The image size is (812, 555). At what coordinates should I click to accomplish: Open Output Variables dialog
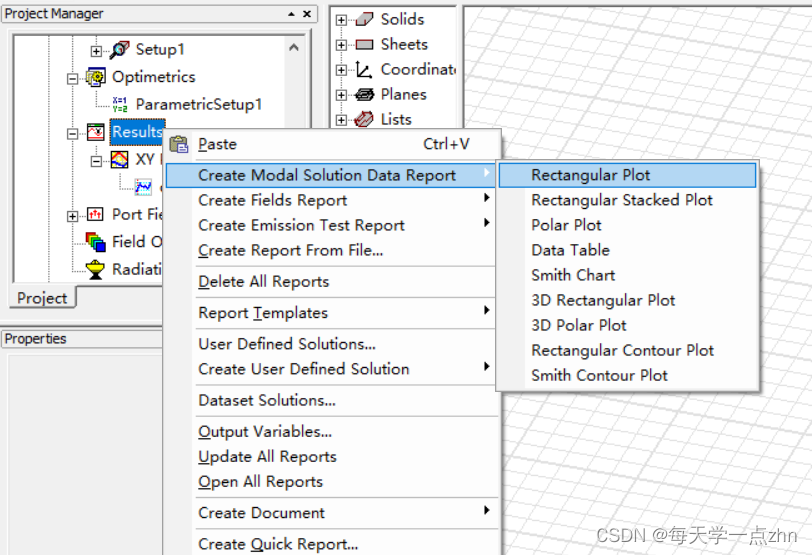tap(332, 431)
